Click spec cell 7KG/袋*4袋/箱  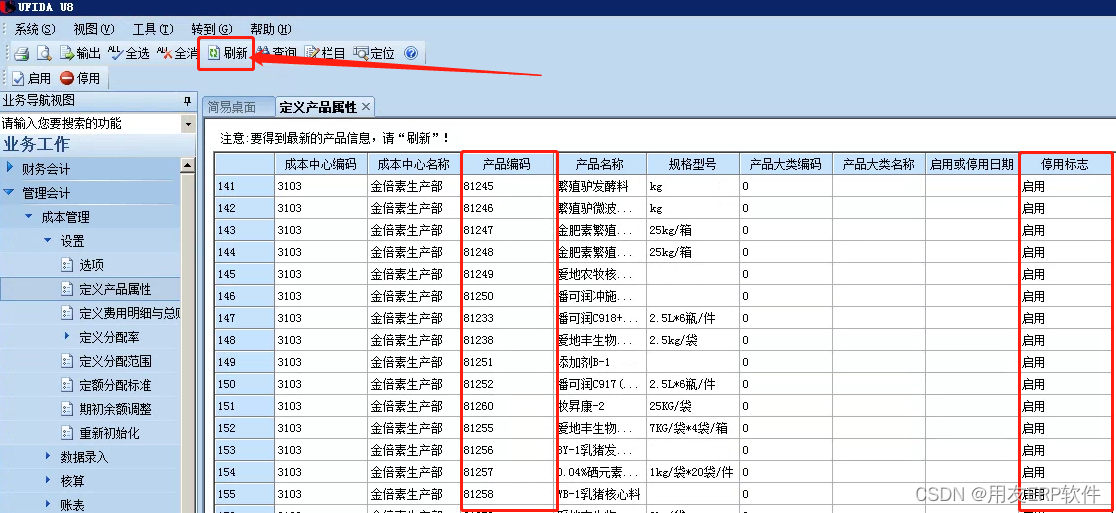click(x=693, y=428)
